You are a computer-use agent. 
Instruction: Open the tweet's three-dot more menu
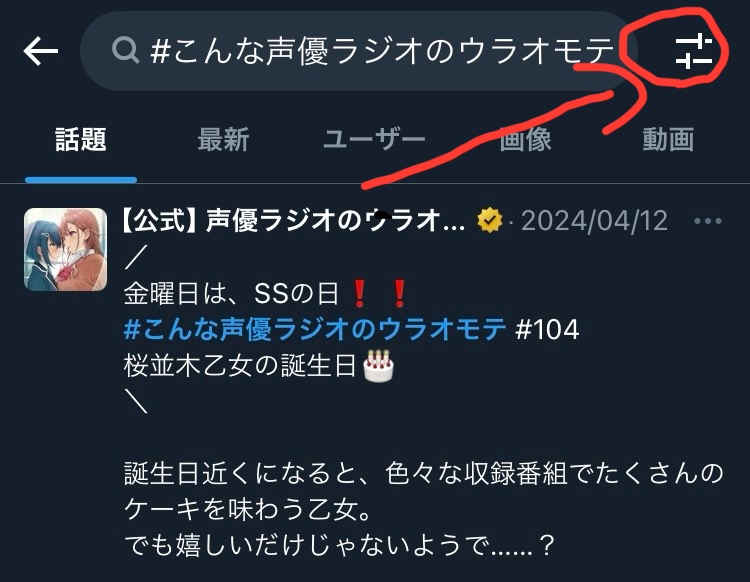[x=707, y=221]
